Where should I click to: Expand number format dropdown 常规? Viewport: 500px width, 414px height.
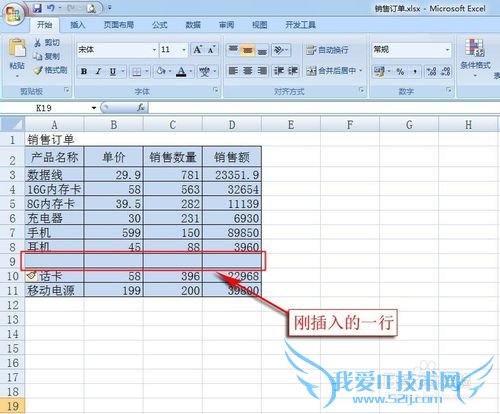click(x=447, y=50)
